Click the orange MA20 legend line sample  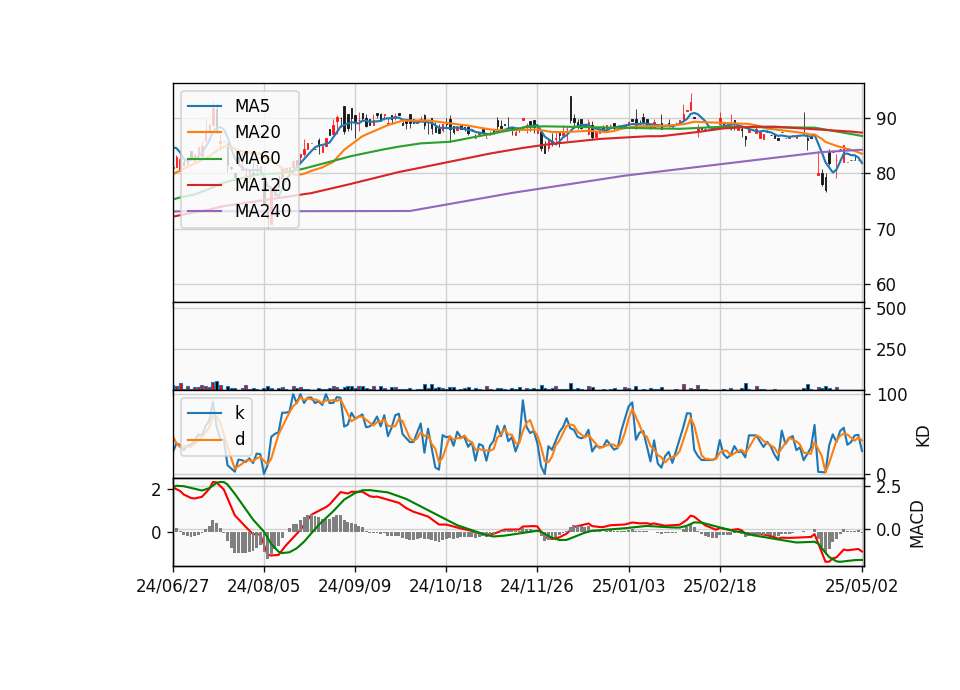point(204,132)
